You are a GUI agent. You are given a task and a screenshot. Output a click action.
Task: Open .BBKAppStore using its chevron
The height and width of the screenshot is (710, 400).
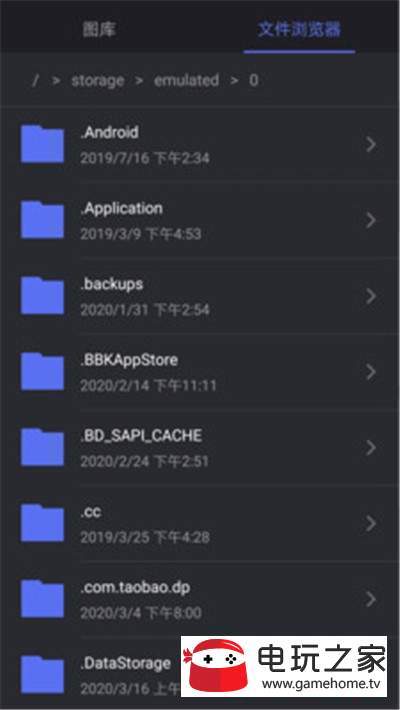pos(371,372)
